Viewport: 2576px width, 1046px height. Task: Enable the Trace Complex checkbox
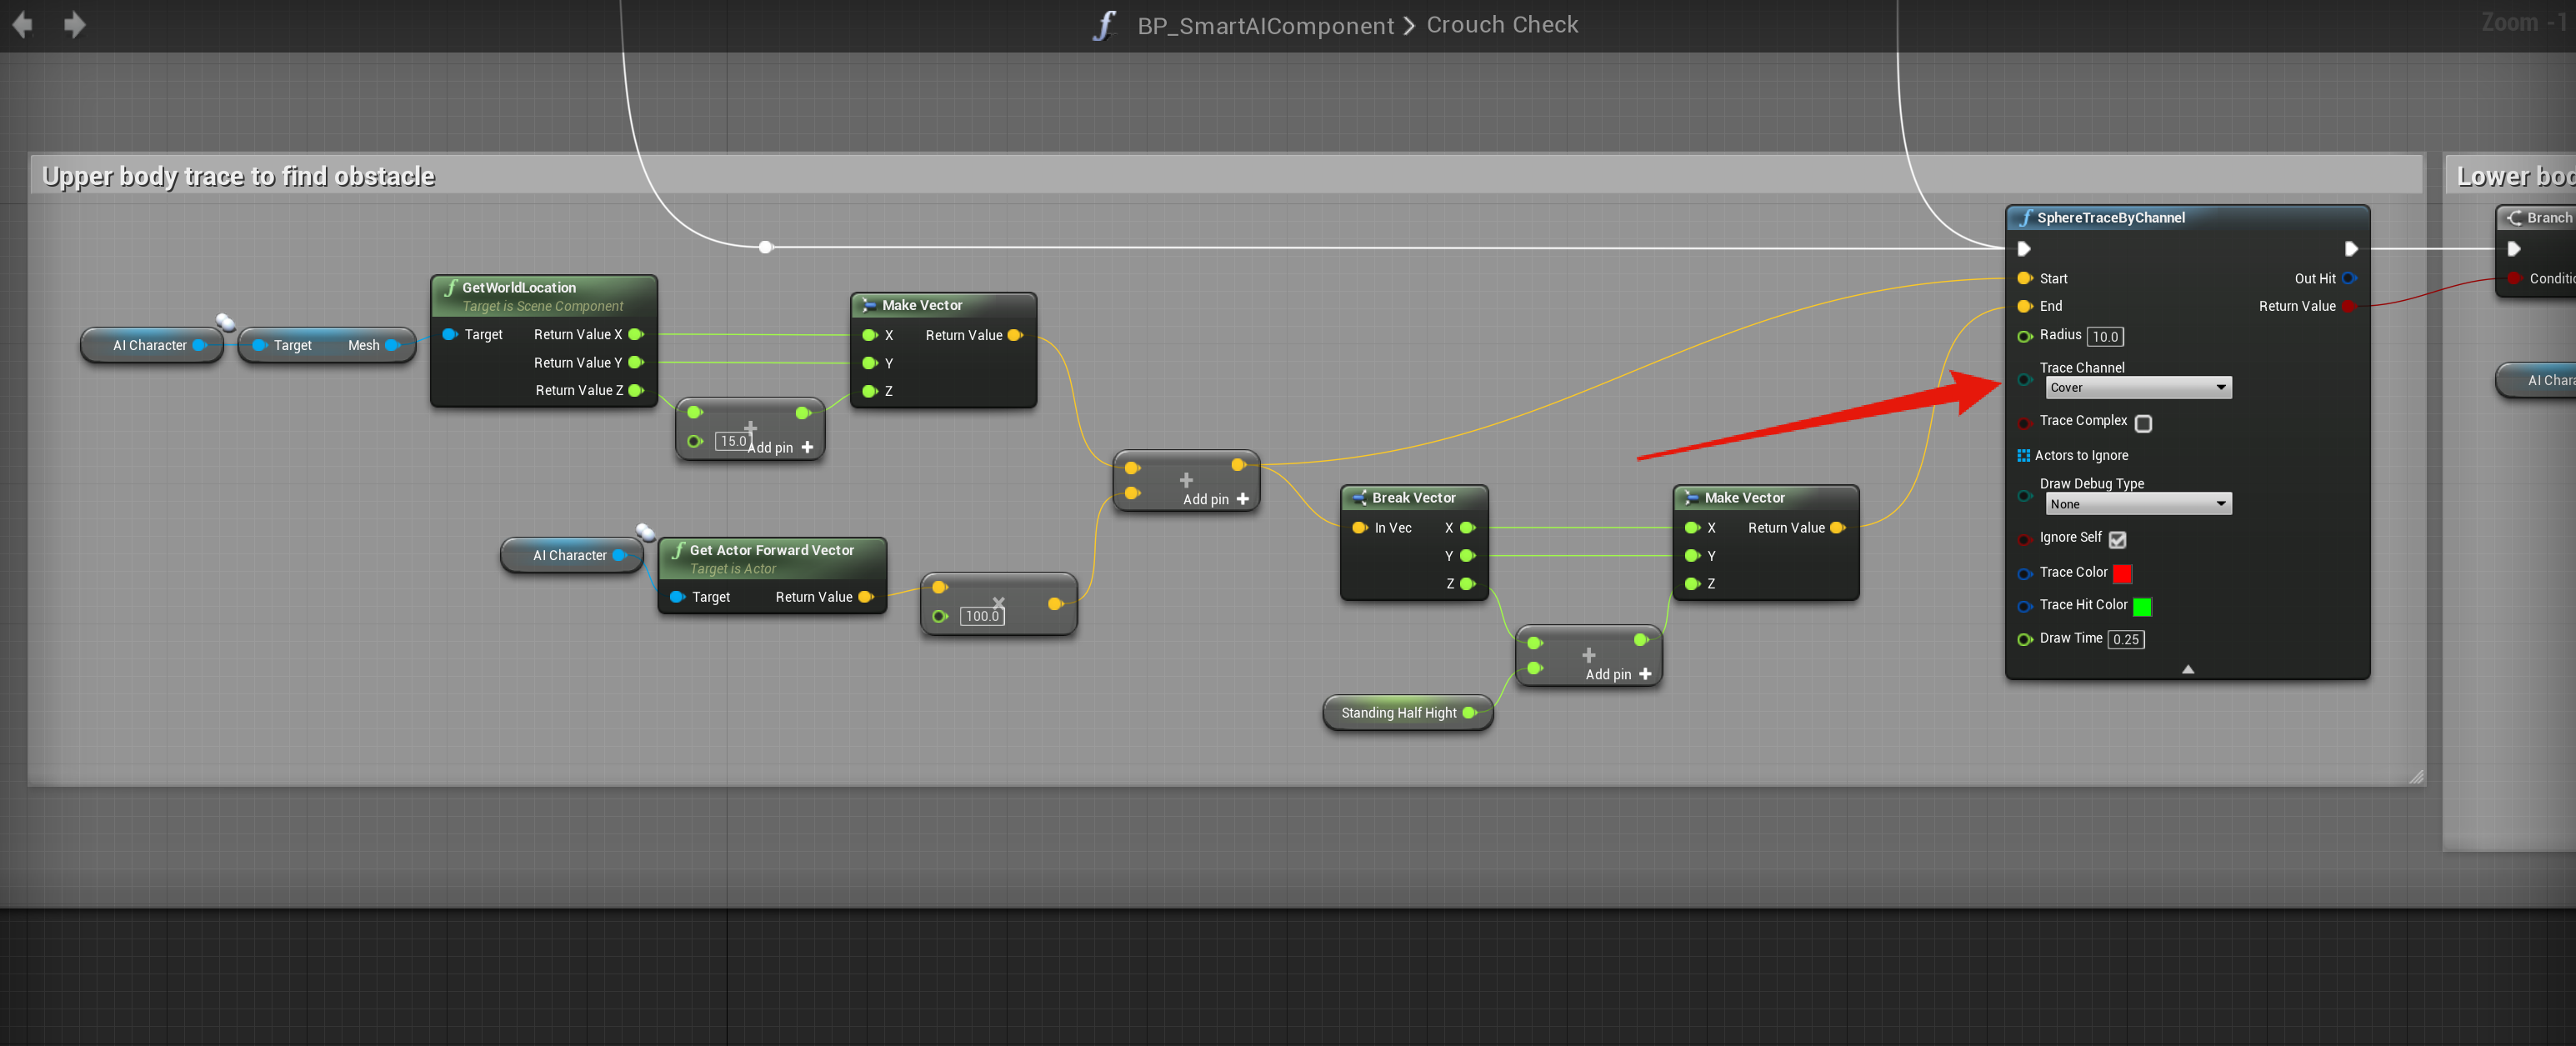[2143, 423]
